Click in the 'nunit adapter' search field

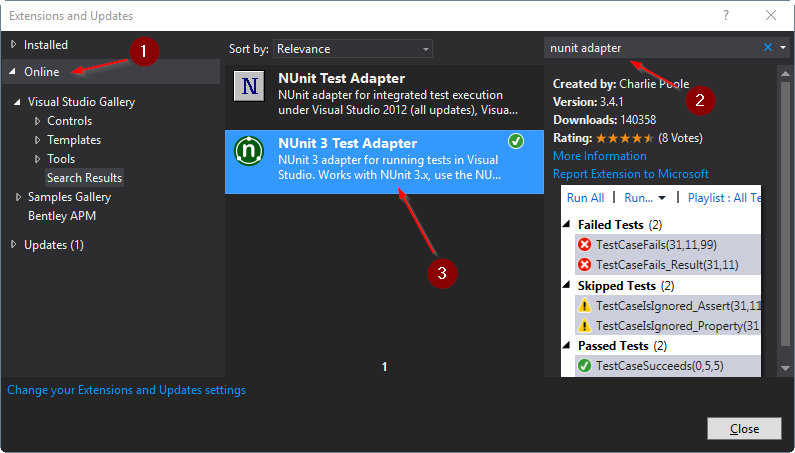652,48
